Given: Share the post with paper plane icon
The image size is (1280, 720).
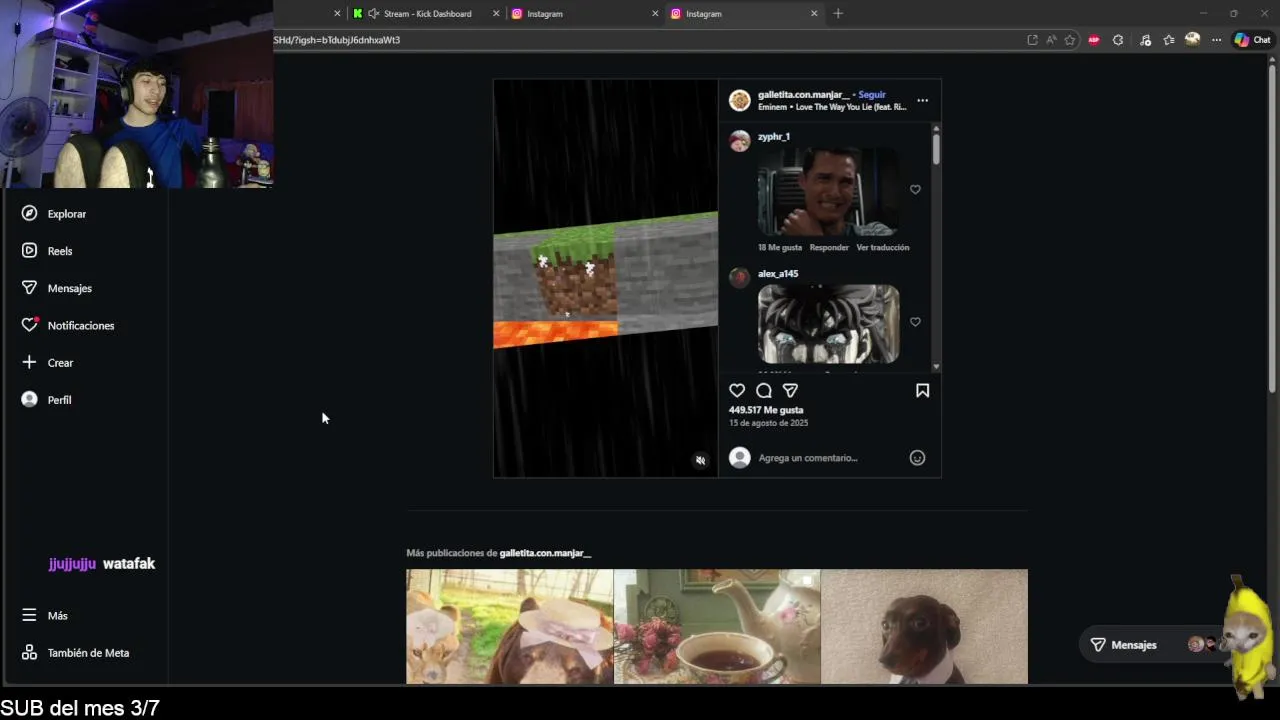Looking at the screenshot, I should tap(790, 391).
